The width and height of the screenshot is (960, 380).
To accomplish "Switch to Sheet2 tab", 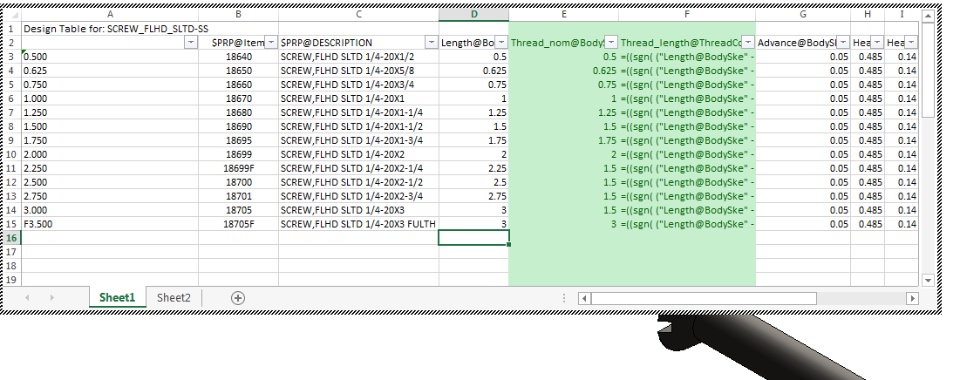I will pyautogui.click(x=173, y=297).
